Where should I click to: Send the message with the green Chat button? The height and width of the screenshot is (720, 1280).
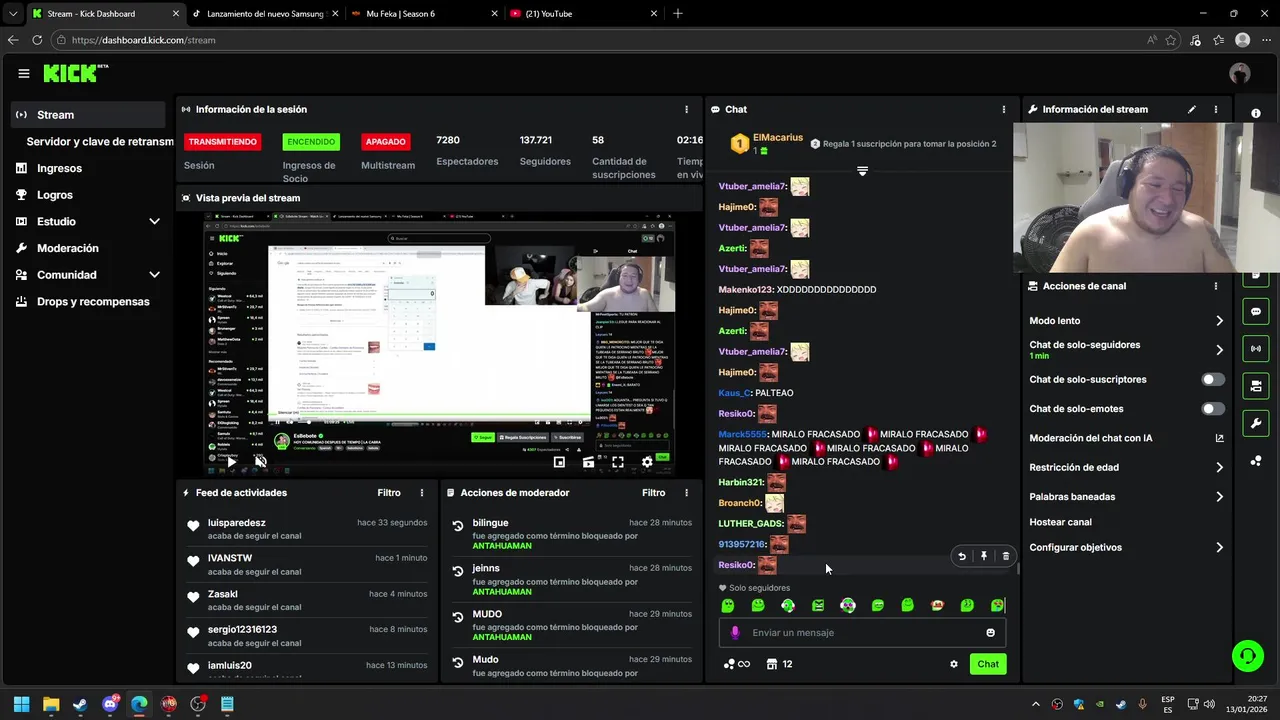988,664
